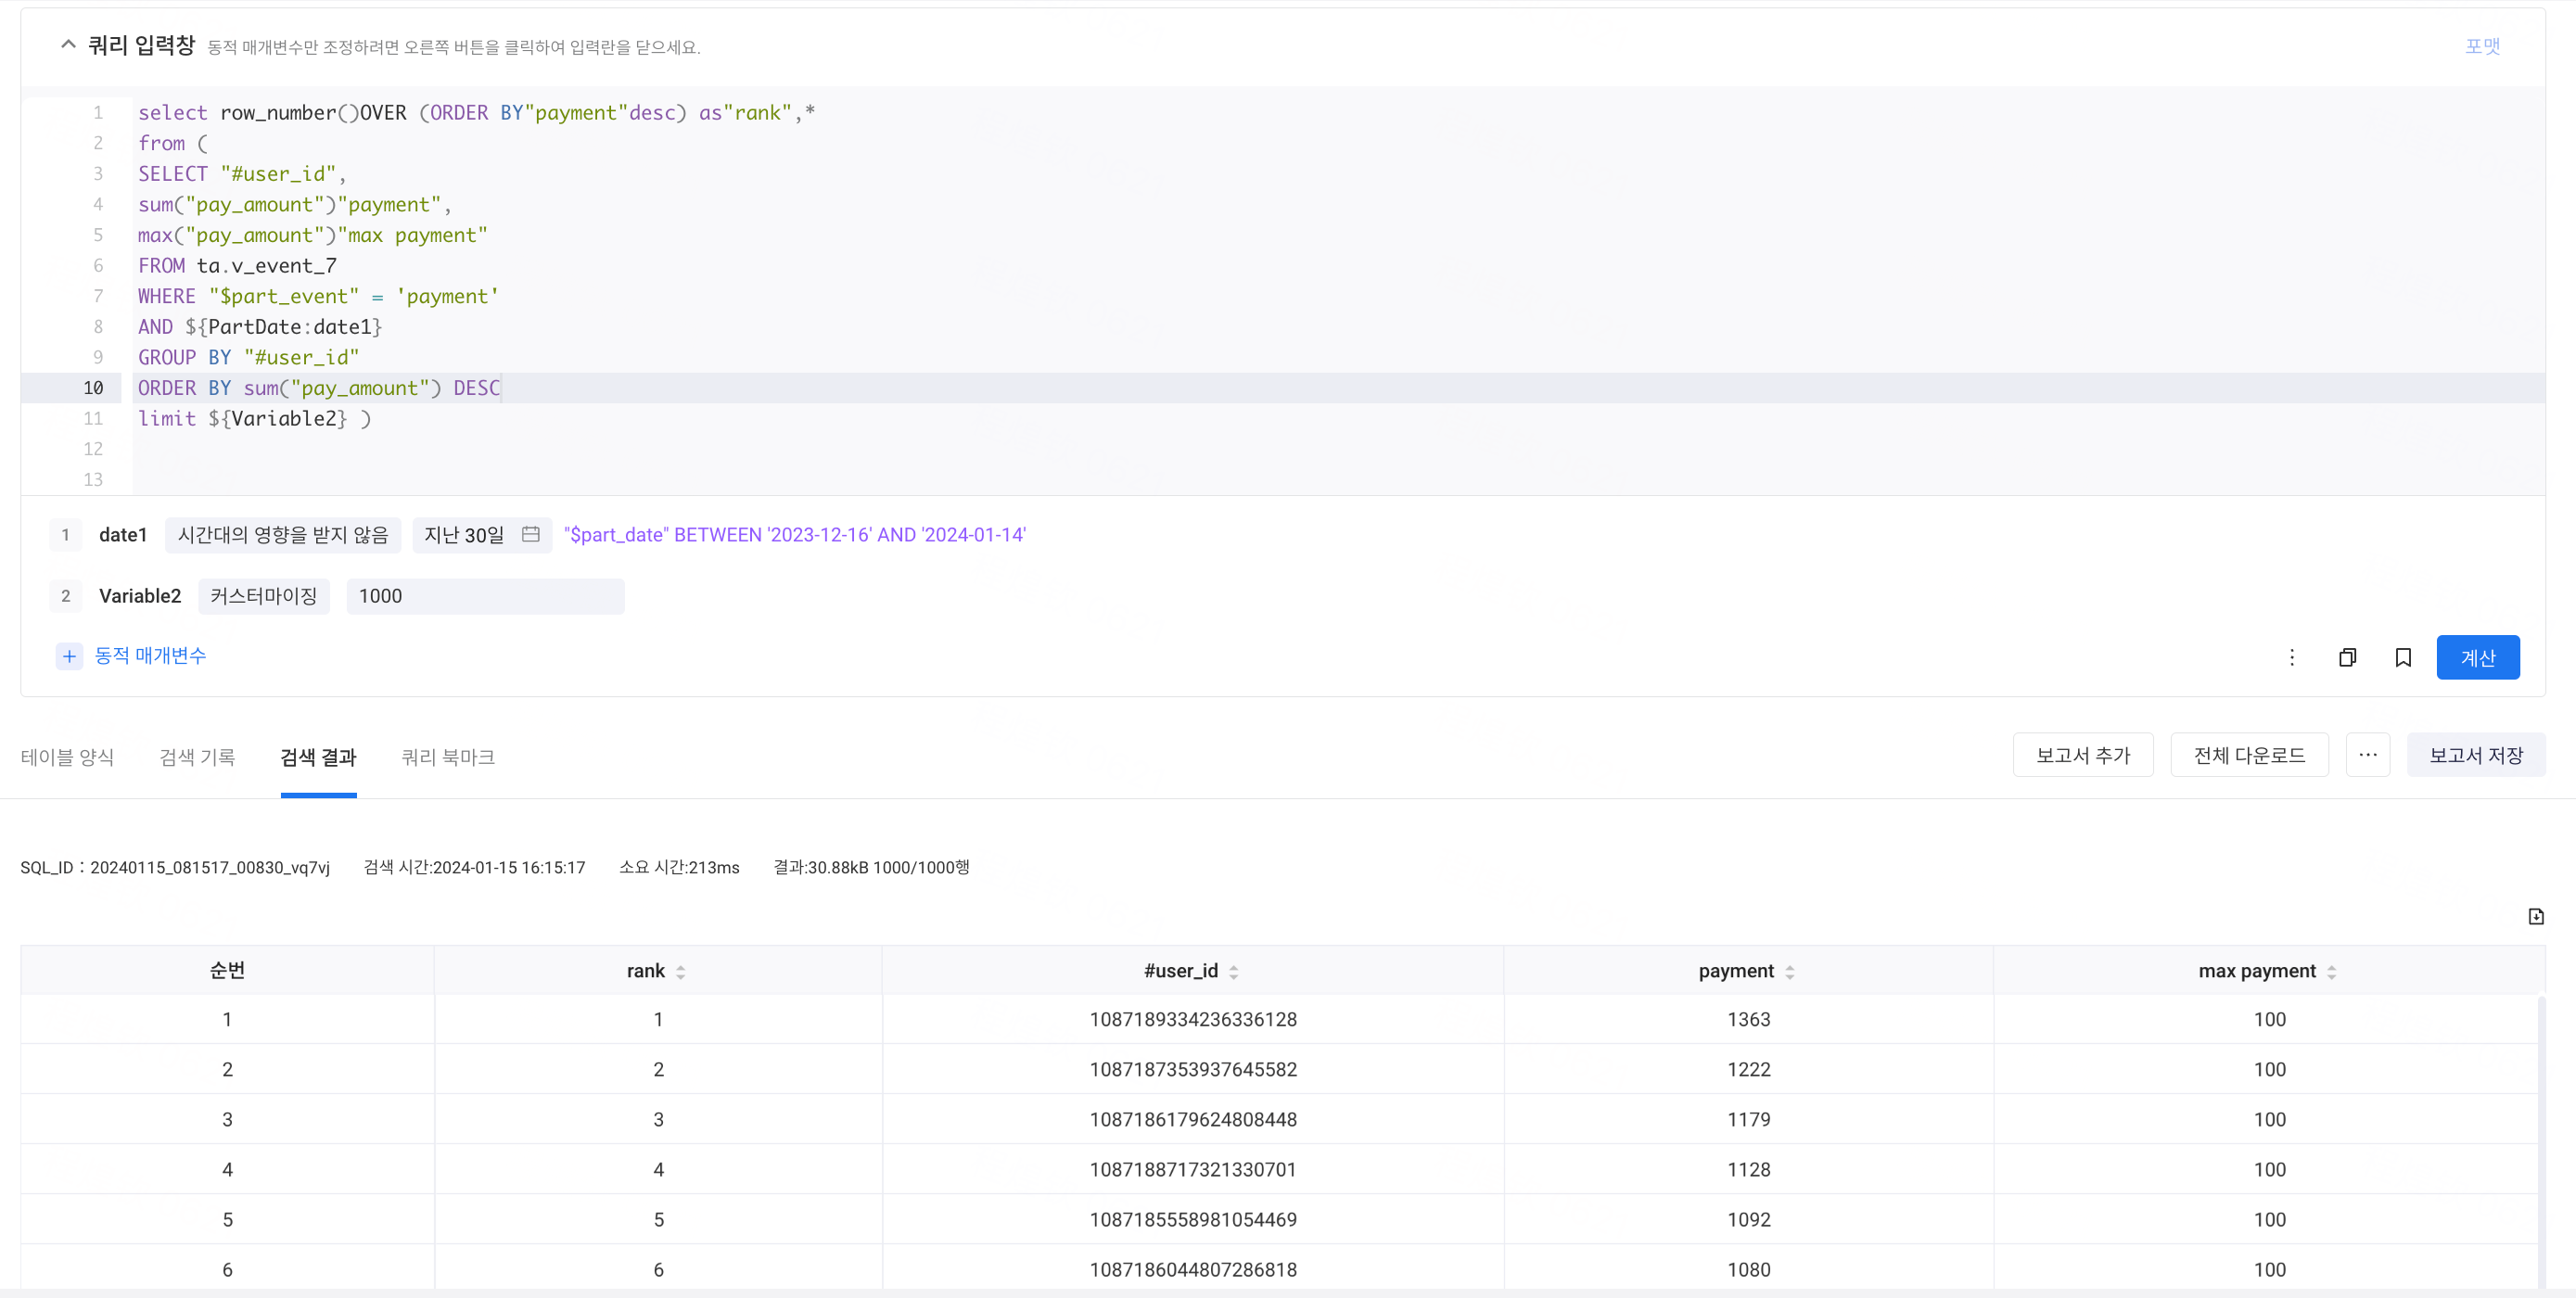Click the 보고서 저장 button

point(2476,755)
